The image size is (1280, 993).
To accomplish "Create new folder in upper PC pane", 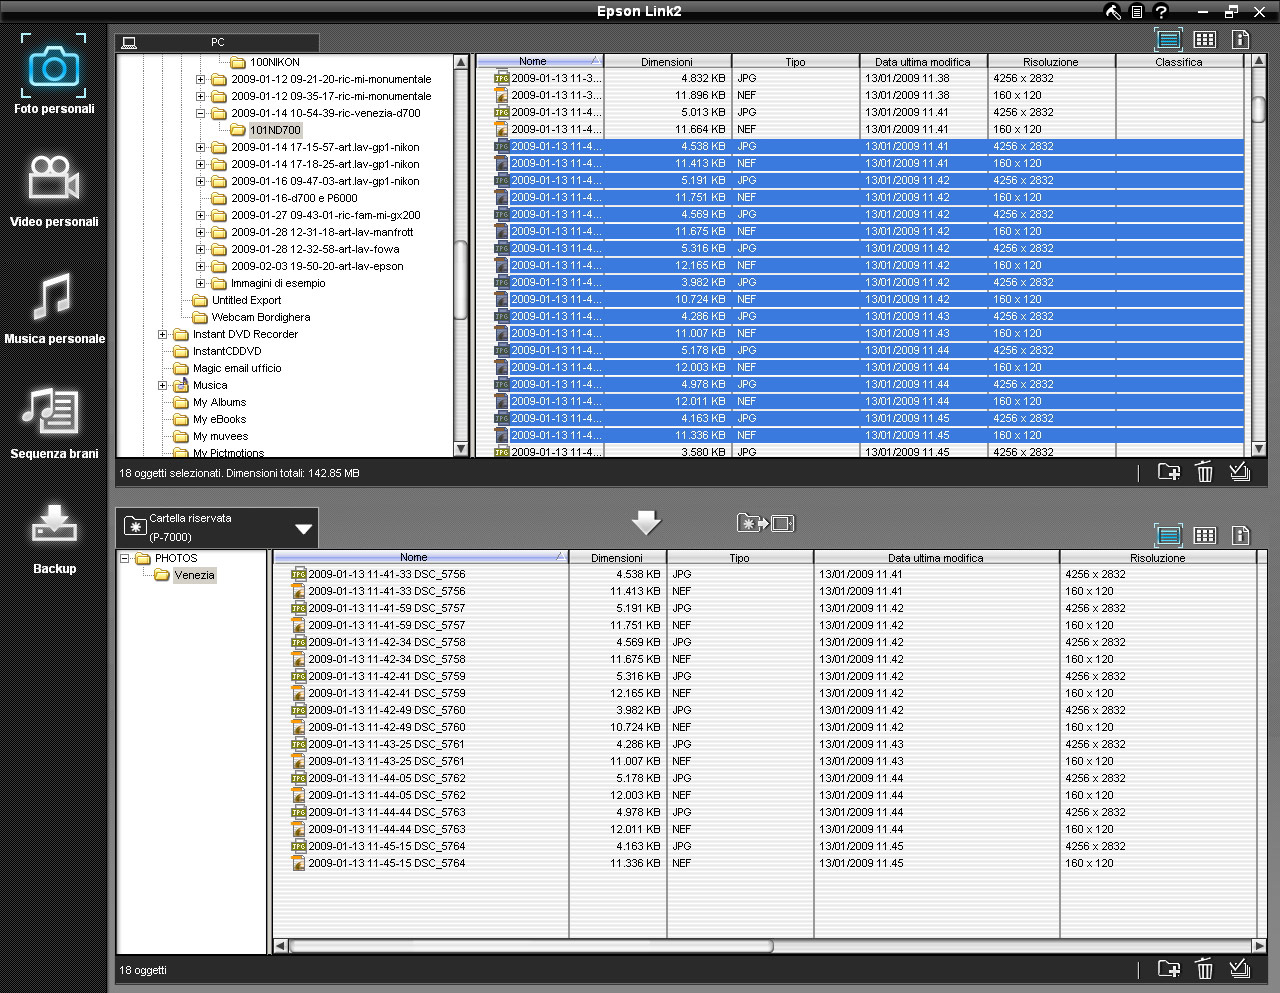I will coord(1169,472).
